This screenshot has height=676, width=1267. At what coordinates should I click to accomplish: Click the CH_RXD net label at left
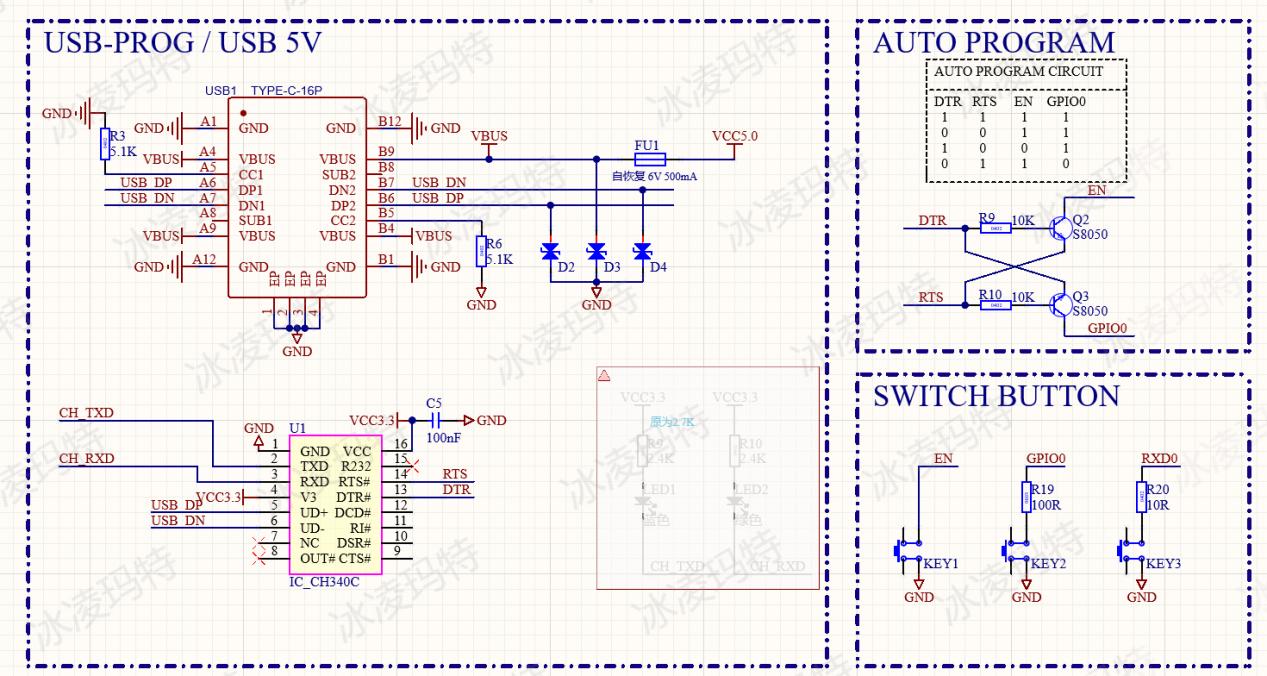click(x=86, y=458)
